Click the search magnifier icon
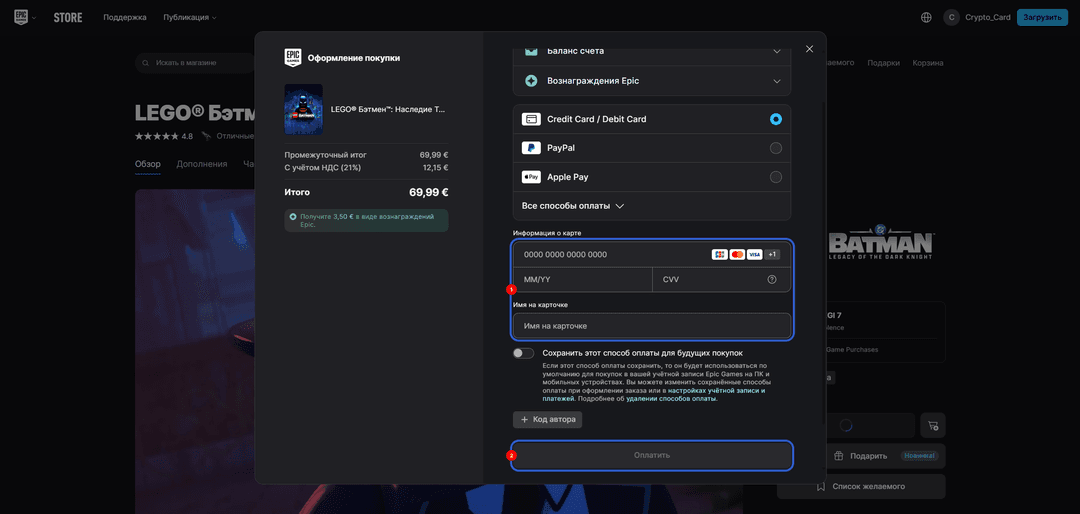The image size is (1080, 514). (x=146, y=63)
